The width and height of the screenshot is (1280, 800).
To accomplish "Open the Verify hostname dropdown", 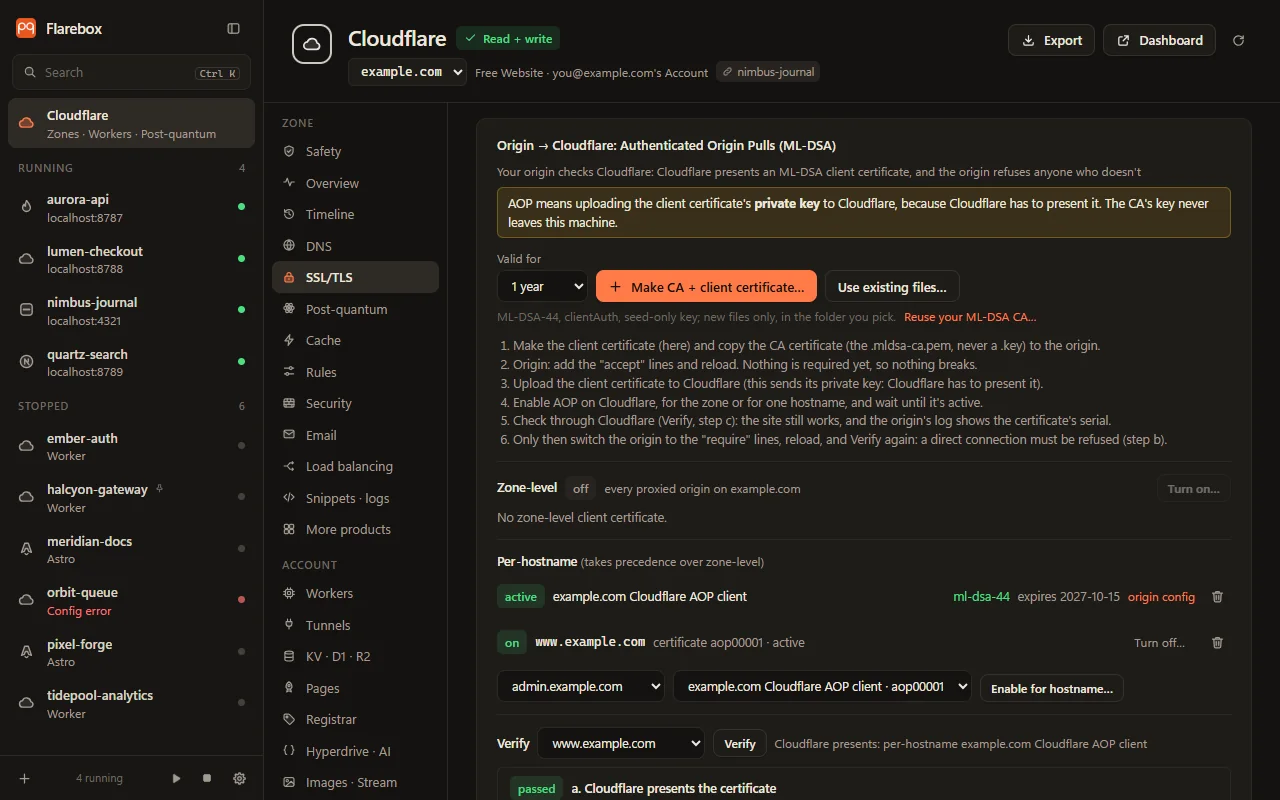I will point(621,744).
